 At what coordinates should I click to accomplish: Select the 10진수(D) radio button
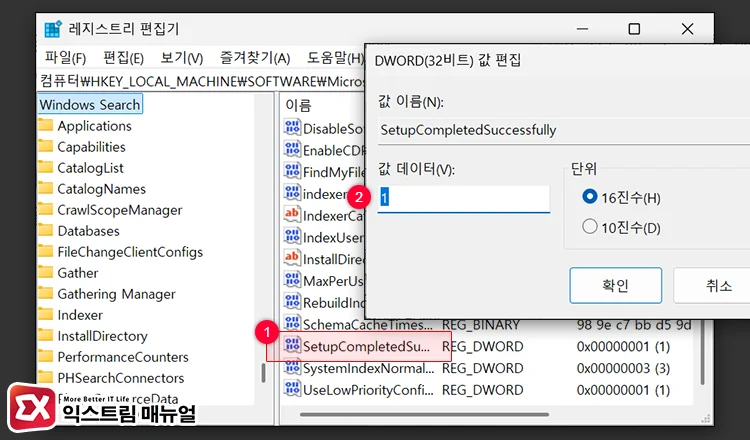point(589,227)
